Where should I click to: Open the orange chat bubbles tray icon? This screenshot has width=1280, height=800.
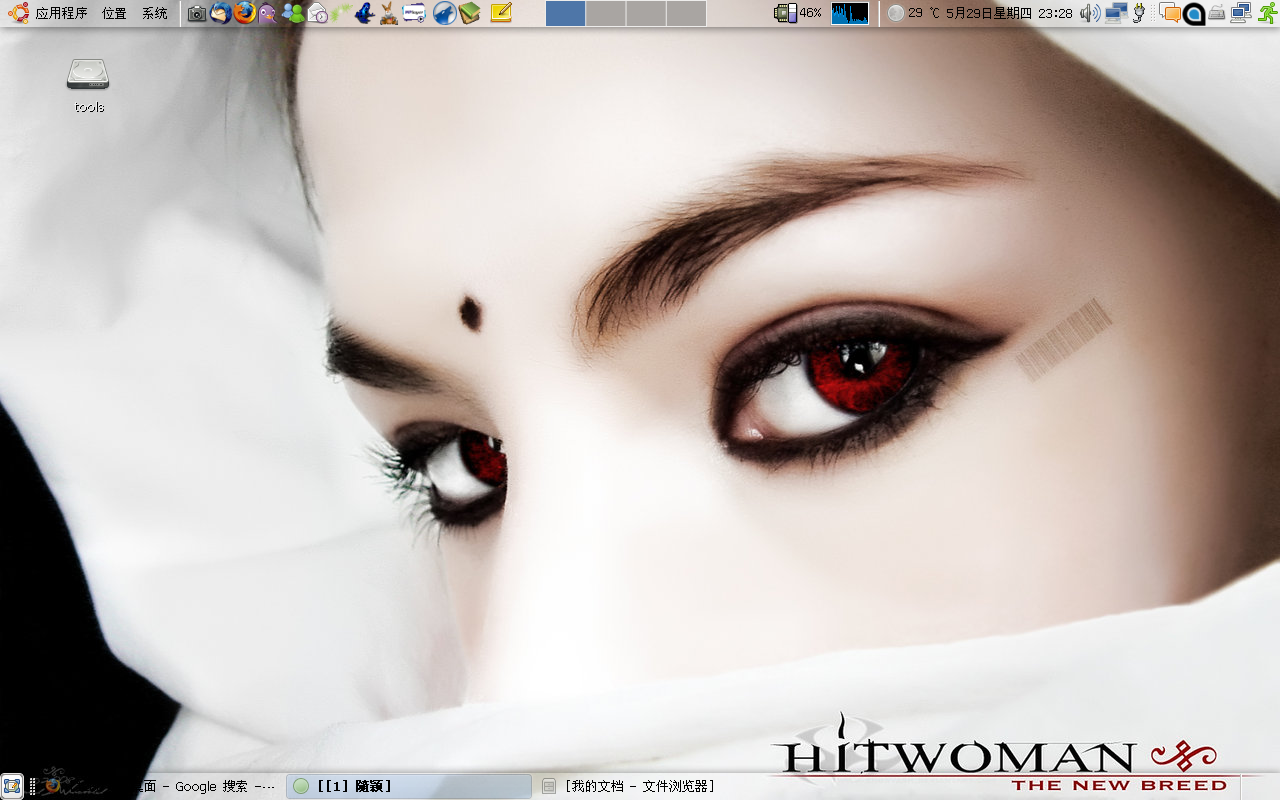tap(1169, 13)
